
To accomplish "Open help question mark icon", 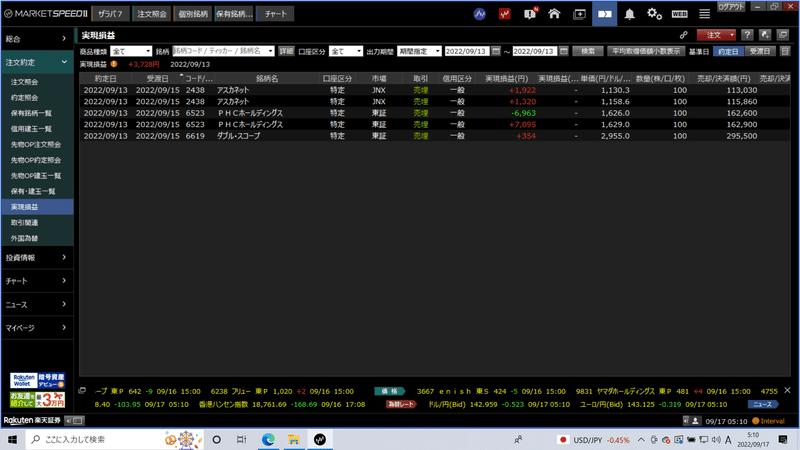I will (747, 35).
